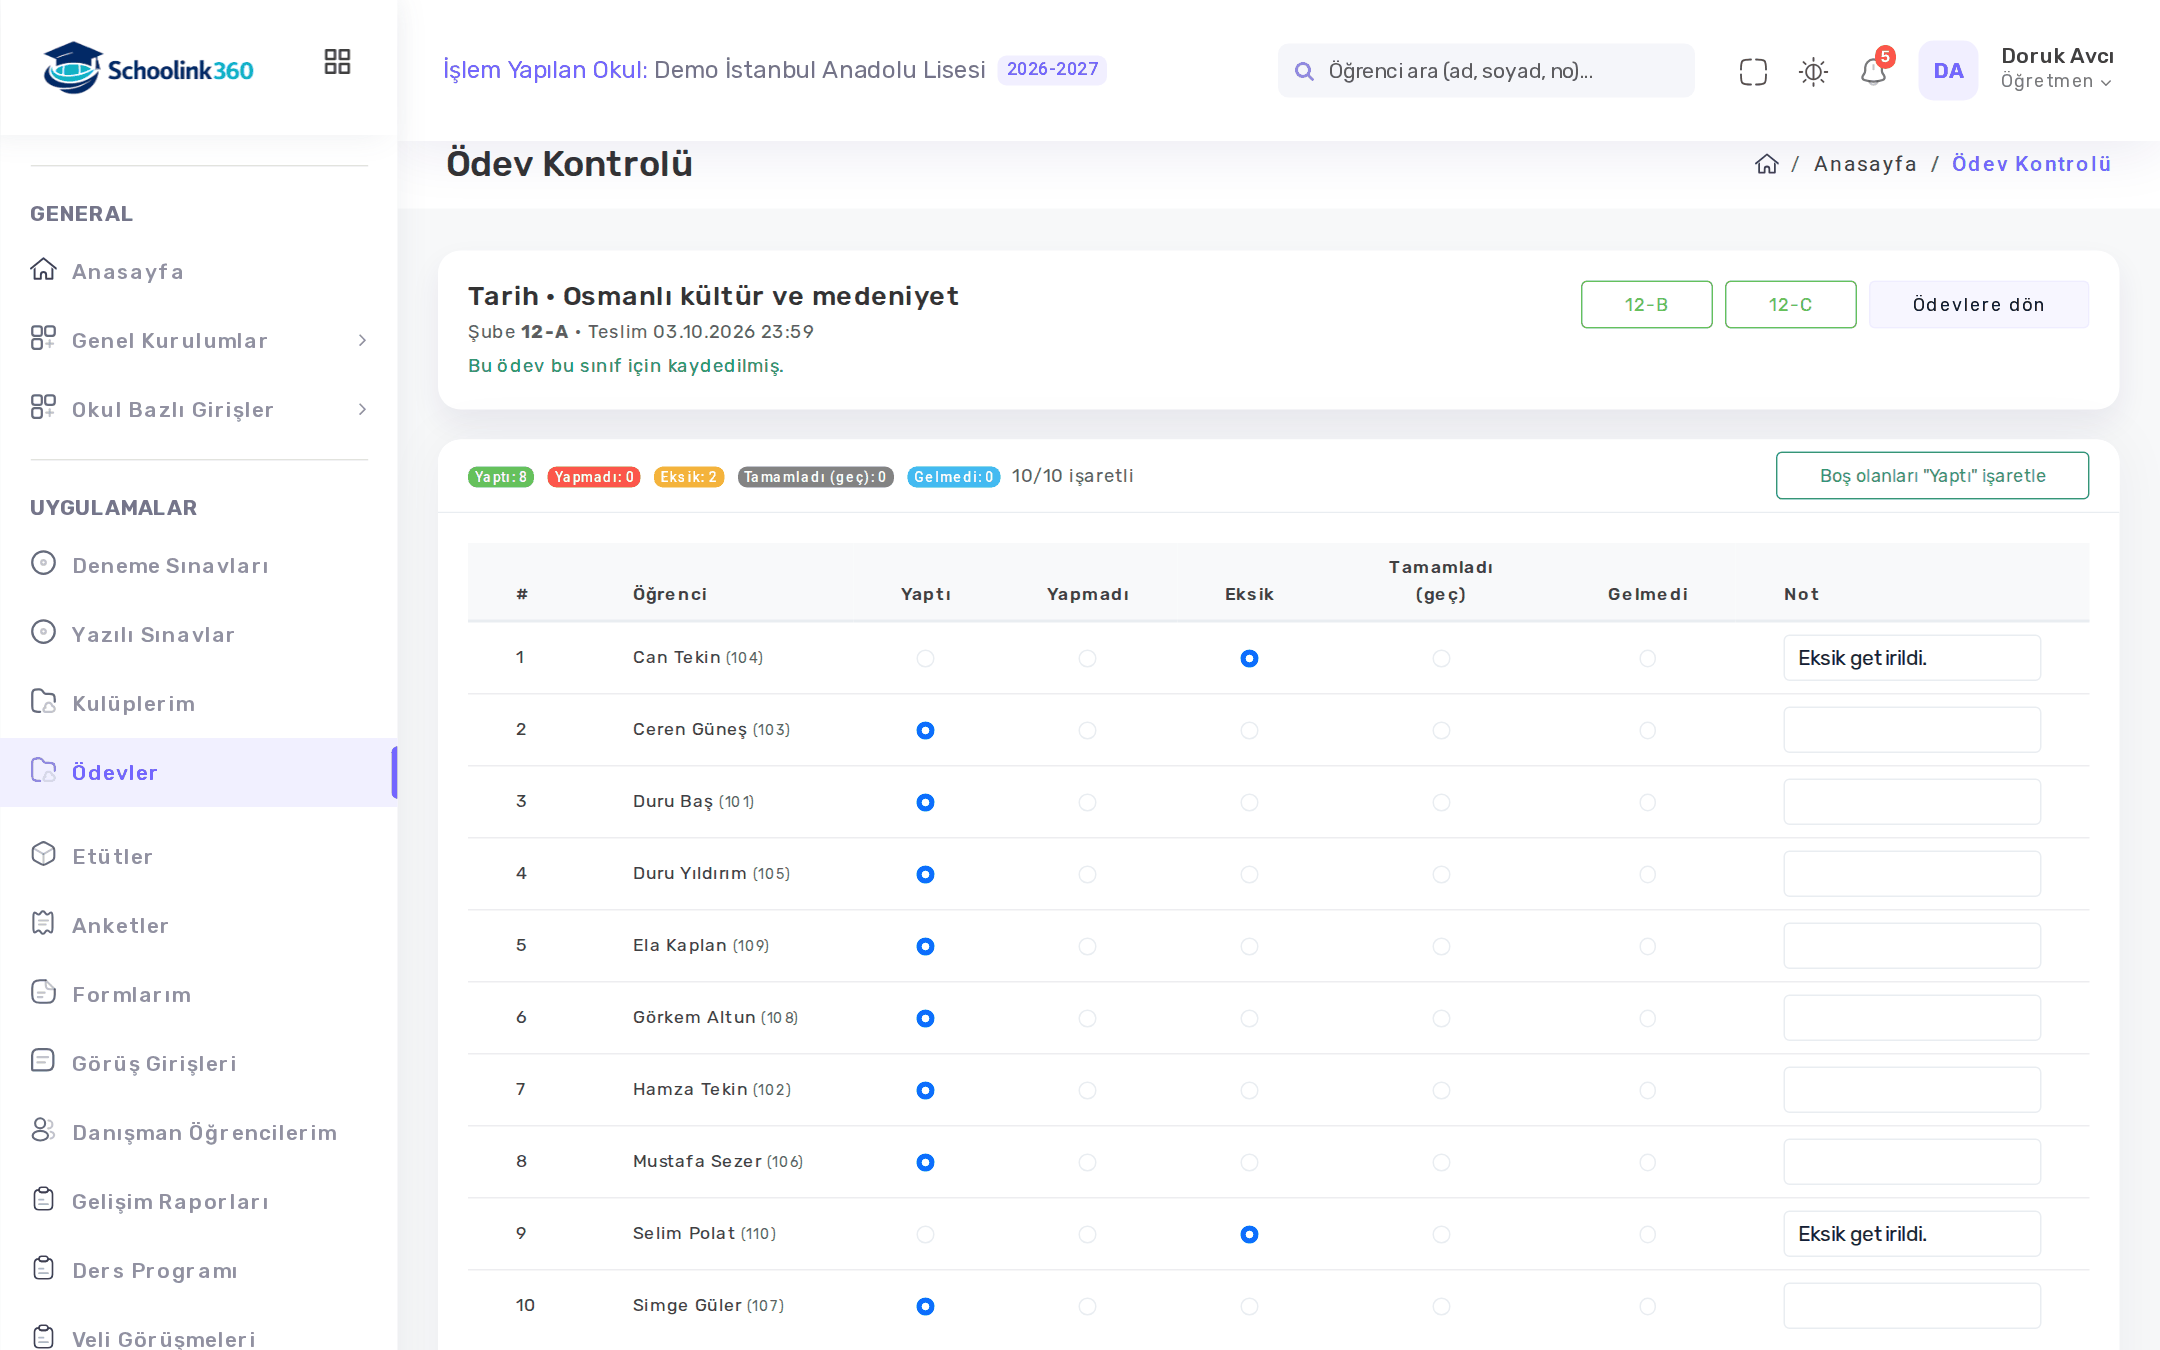Click the fullscreen toggle icon
The height and width of the screenshot is (1350, 2160).
click(x=1753, y=71)
